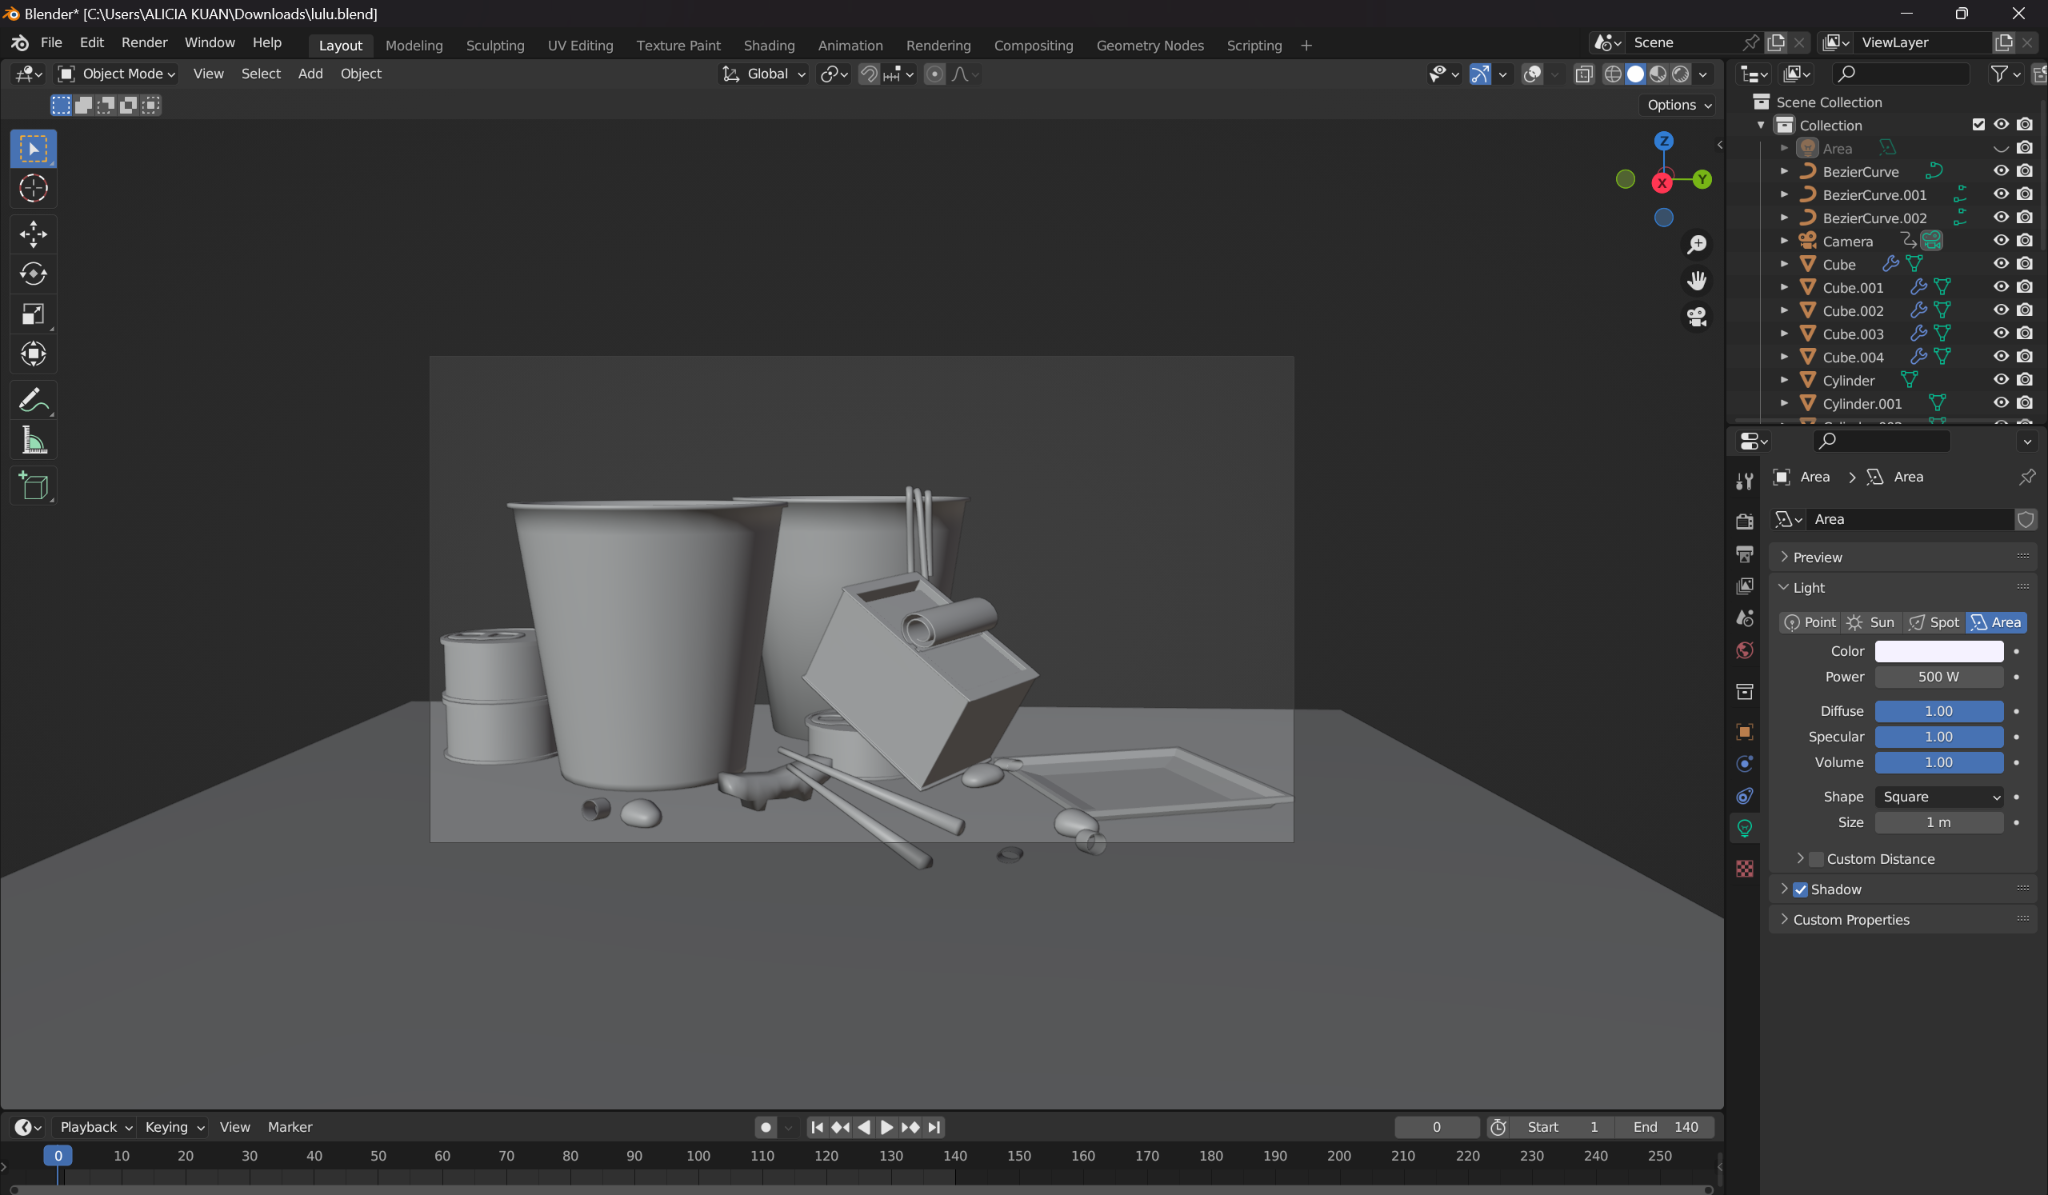Open the Render properties tab
The image size is (2048, 1195).
(x=1744, y=521)
